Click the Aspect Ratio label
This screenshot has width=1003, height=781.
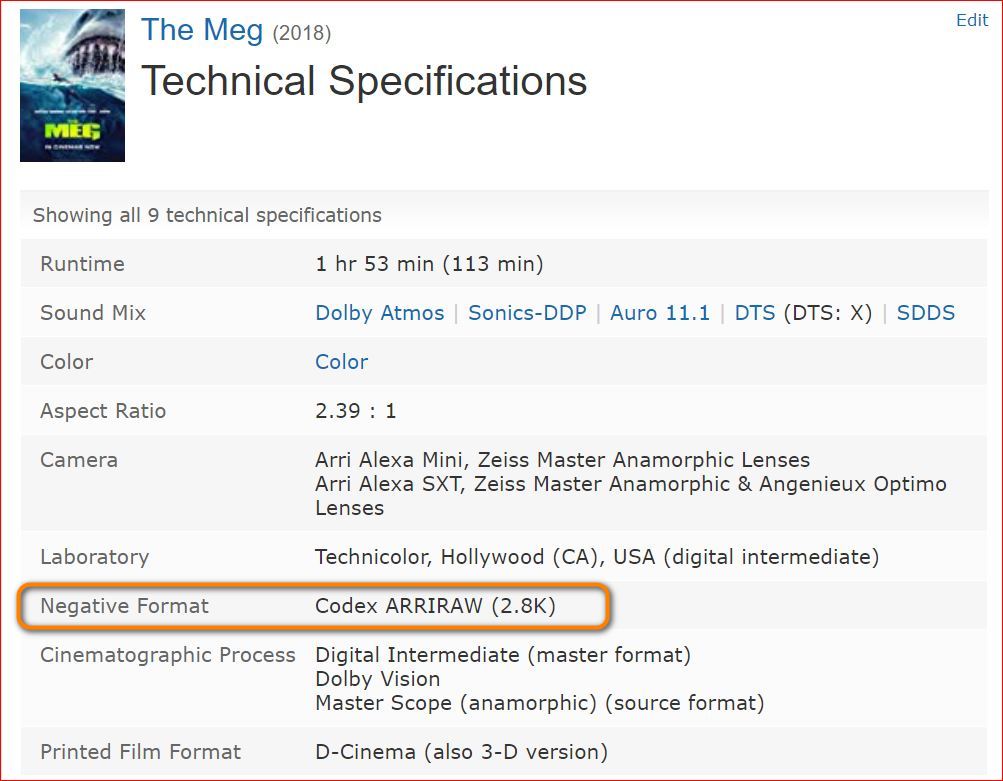(x=103, y=411)
